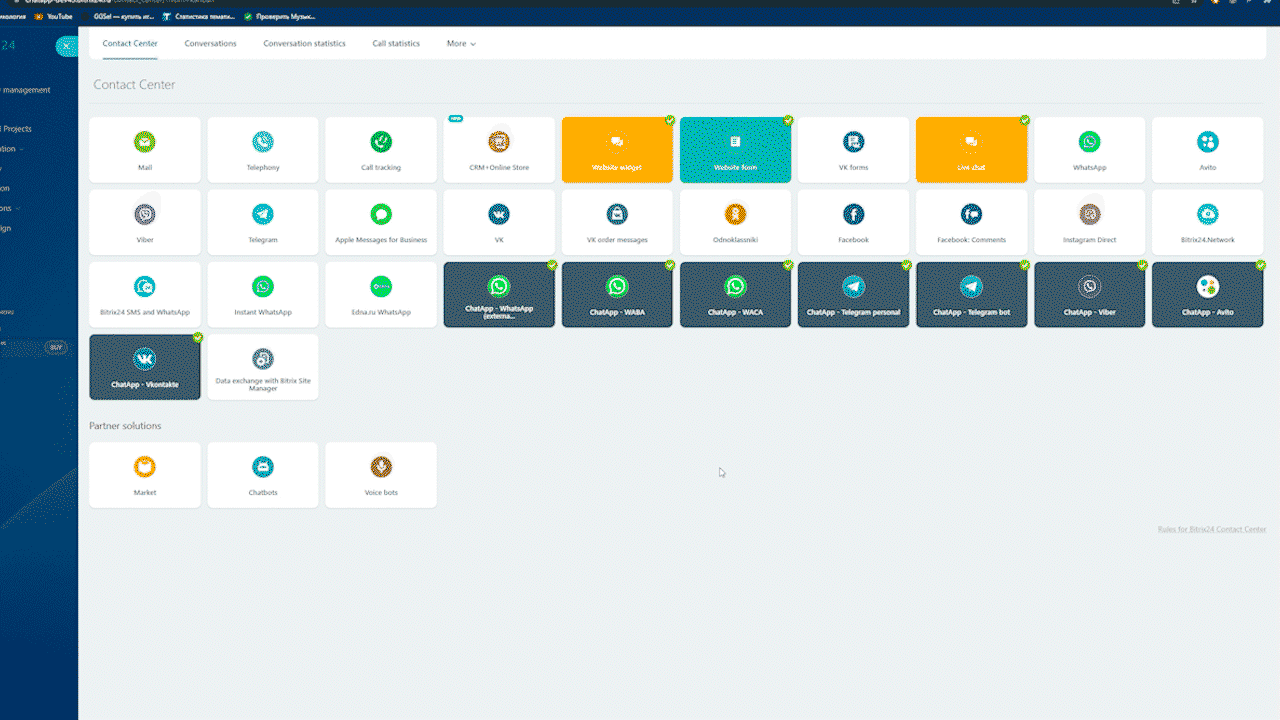Open the Bitrix24.Network tile
The image size is (1280, 720).
point(1207,222)
